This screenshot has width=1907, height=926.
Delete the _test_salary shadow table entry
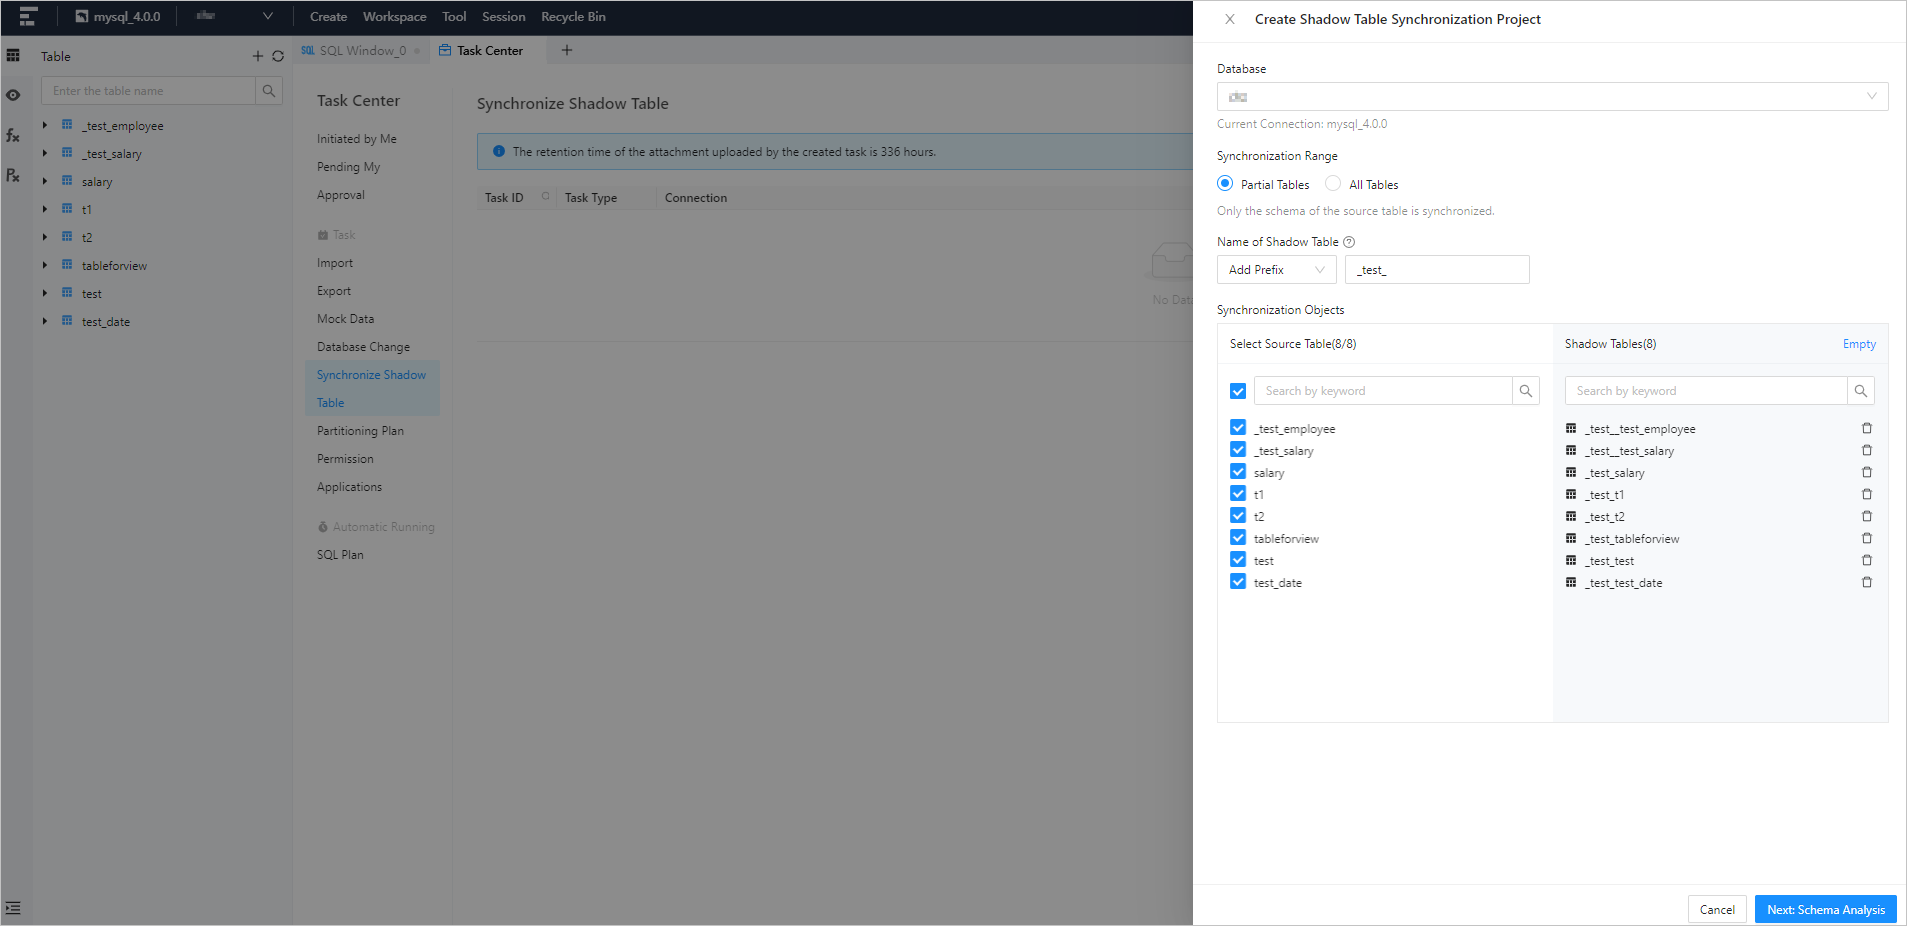click(1866, 472)
